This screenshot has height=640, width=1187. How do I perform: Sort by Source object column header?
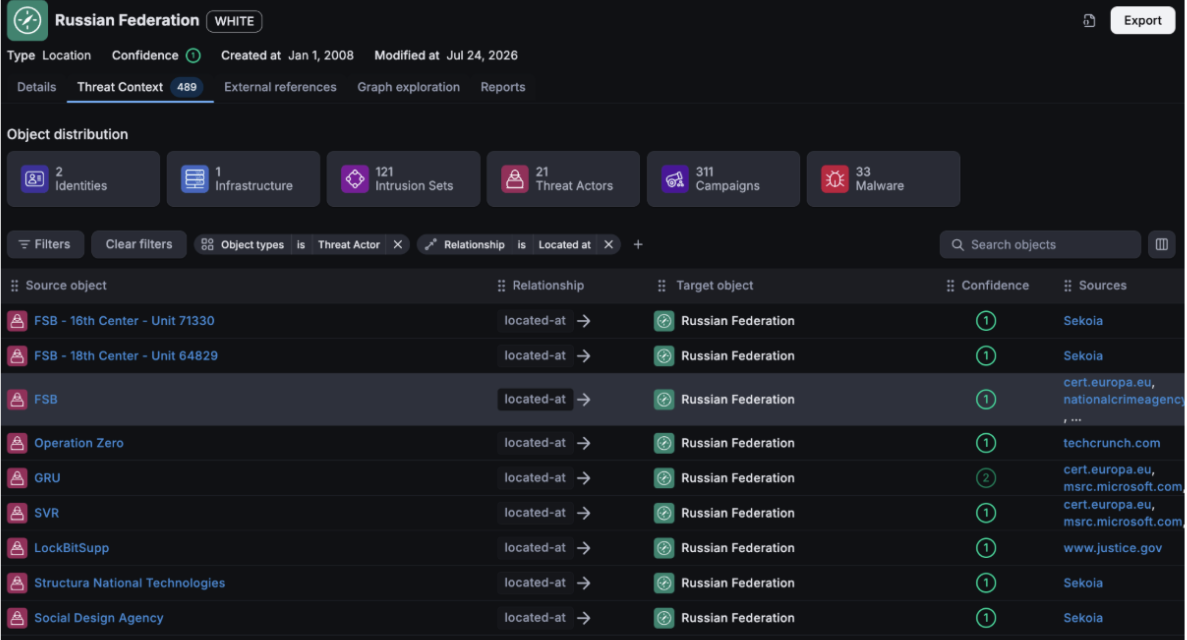pos(66,286)
